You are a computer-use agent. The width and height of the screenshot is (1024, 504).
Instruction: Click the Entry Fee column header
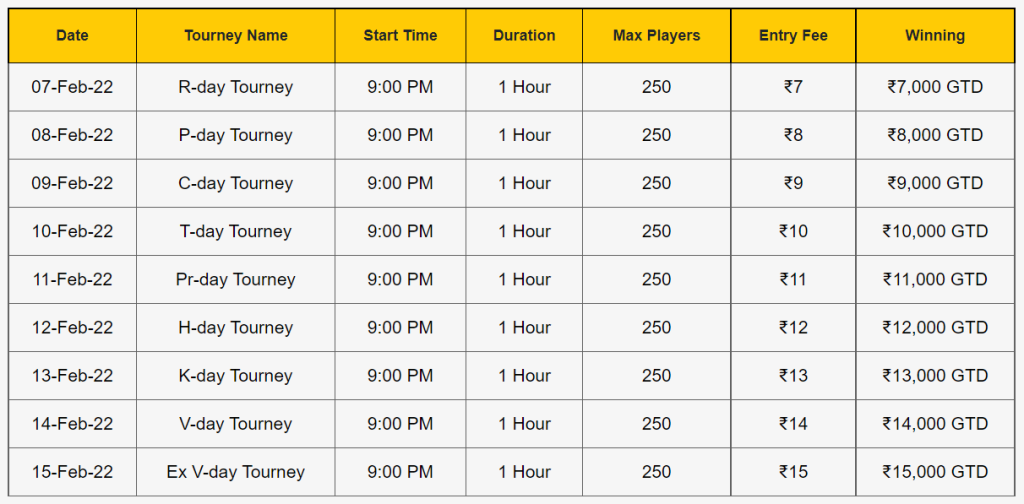point(793,36)
